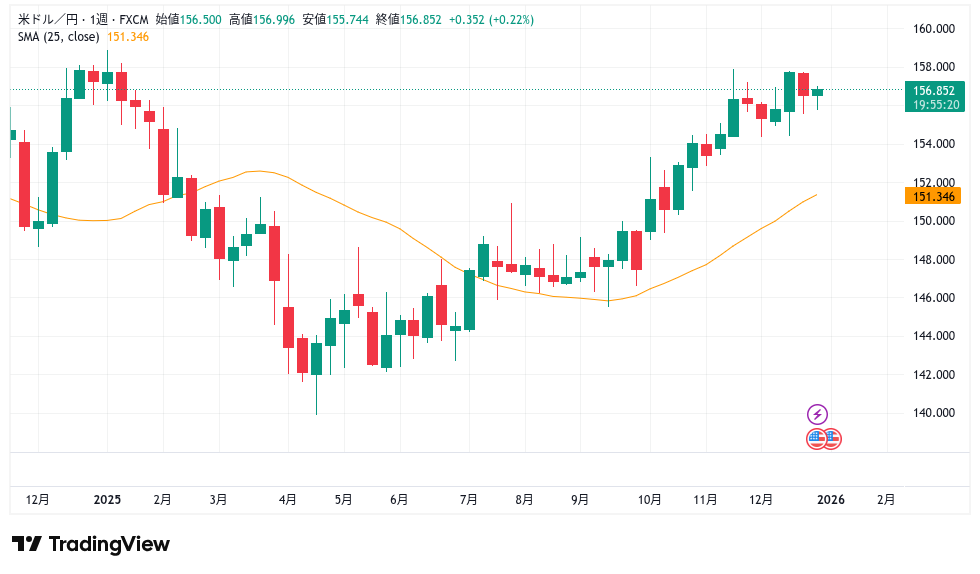Click the 19:55:20 bar countdown timer
The image size is (980, 574).
(931, 104)
